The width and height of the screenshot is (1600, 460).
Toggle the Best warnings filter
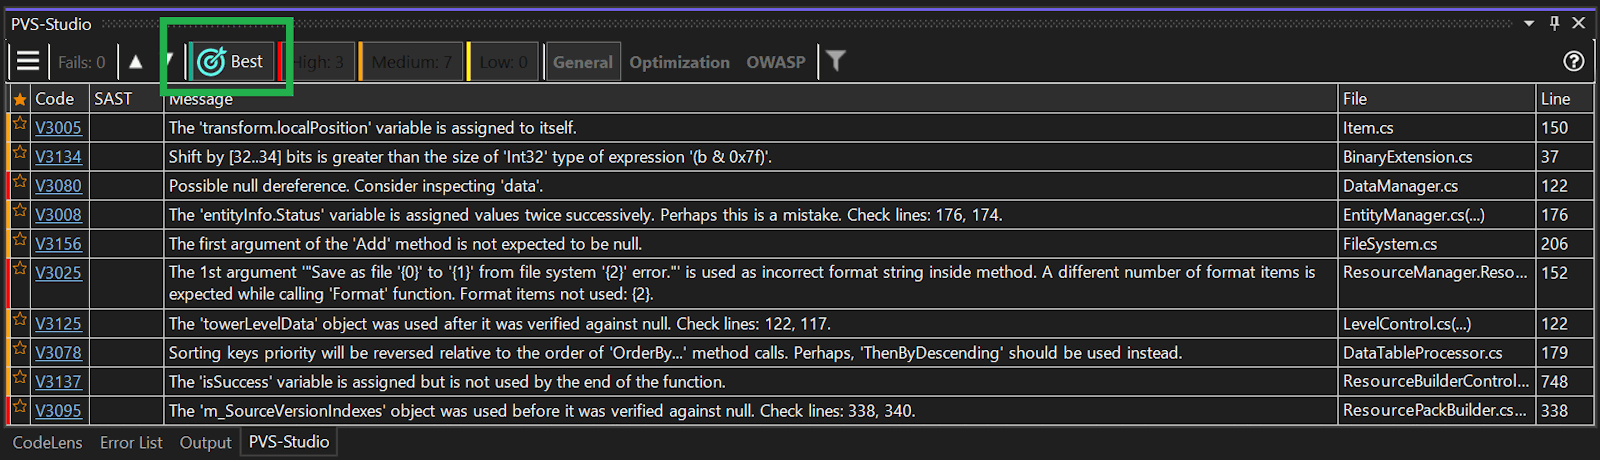[231, 62]
